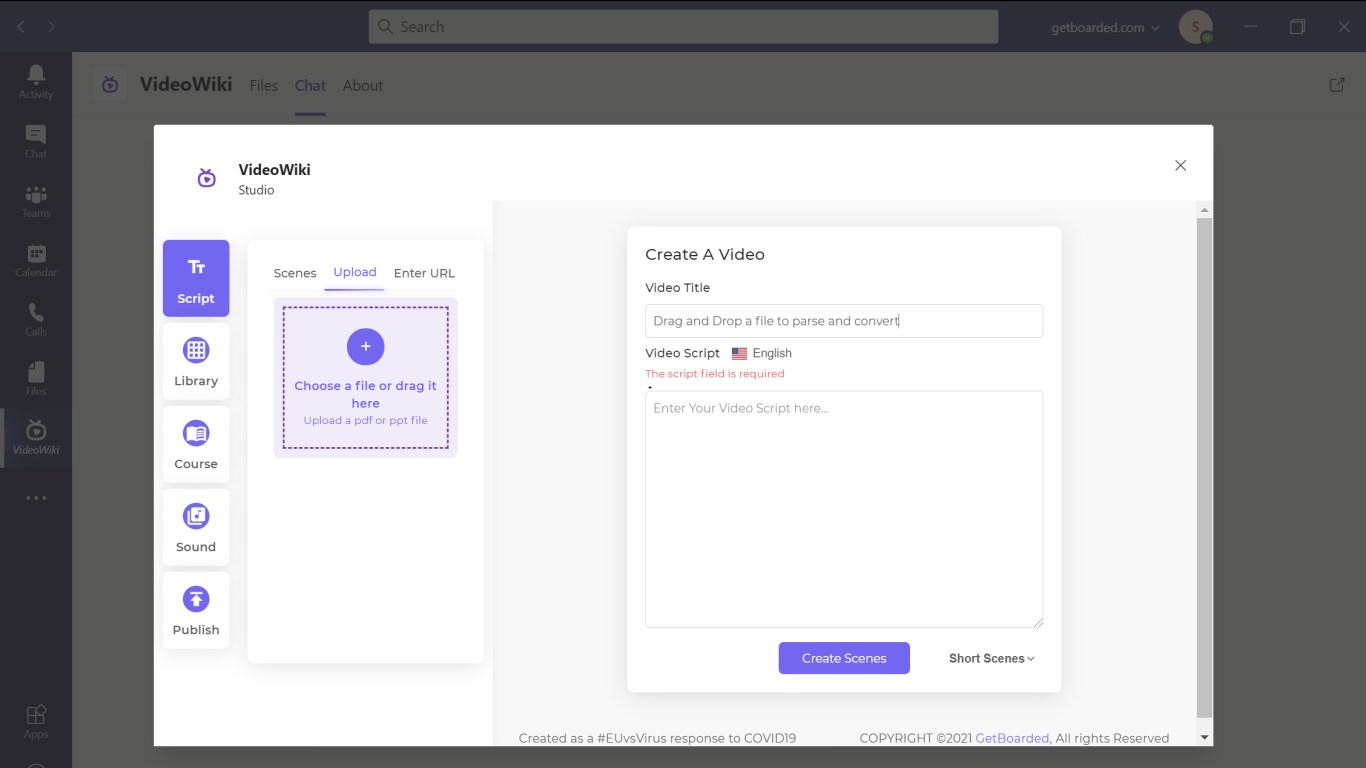Image resolution: width=1366 pixels, height=768 pixels.
Task: Open the Course panel tile
Action: [196, 444]
